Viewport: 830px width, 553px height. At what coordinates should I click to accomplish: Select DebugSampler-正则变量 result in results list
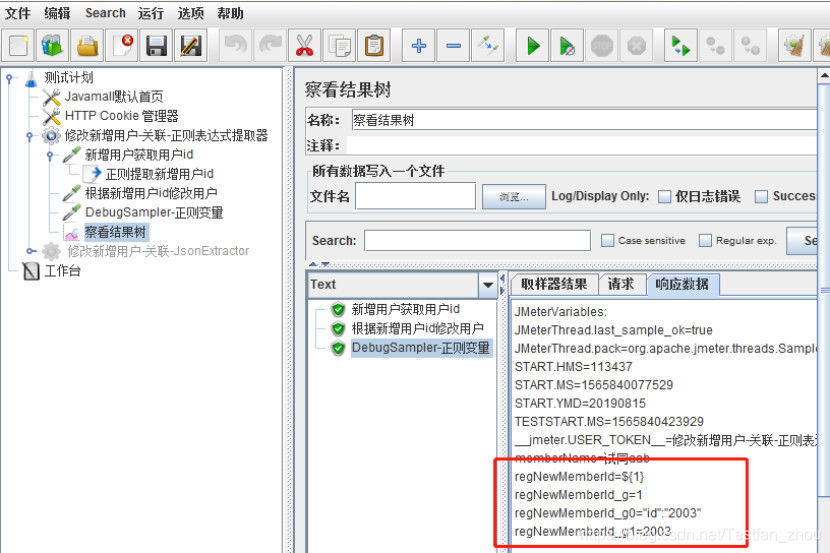click(x=421, y=348)
